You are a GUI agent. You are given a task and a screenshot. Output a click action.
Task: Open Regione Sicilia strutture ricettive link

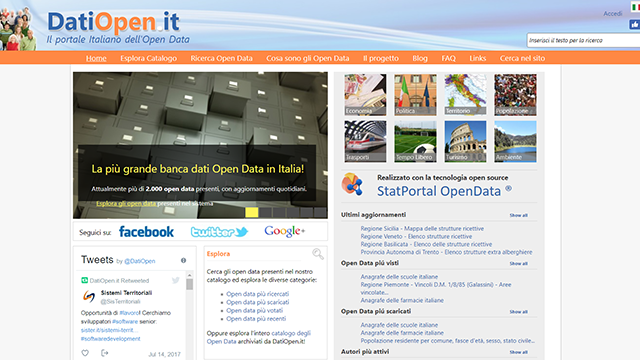(422, 229)
